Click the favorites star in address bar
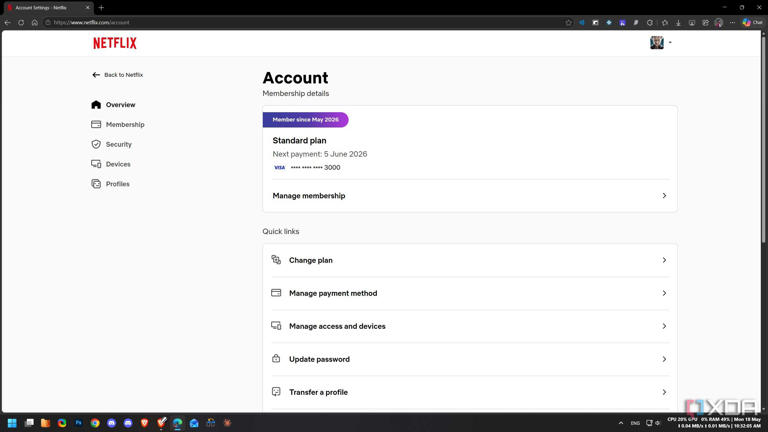Image resolution: width=768 pixels, height=432 pixels. 568,23
